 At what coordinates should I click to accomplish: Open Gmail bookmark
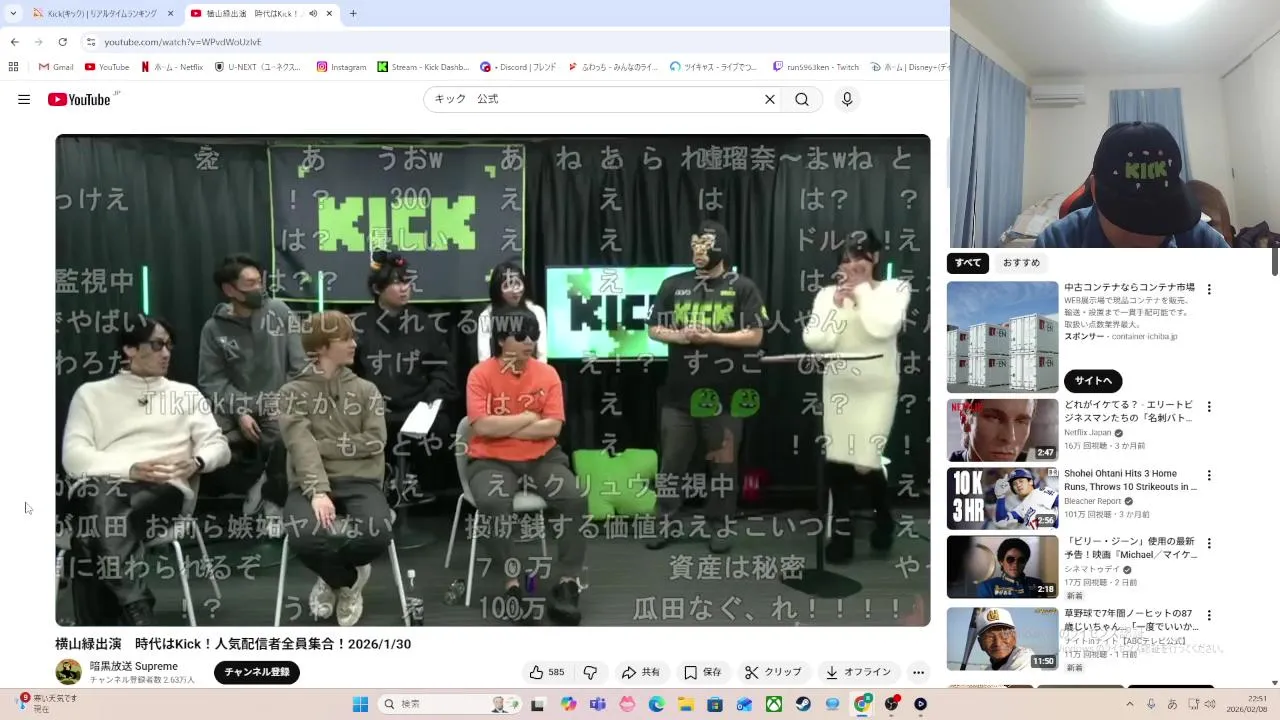pyautogui.click(x=56, y=67)
